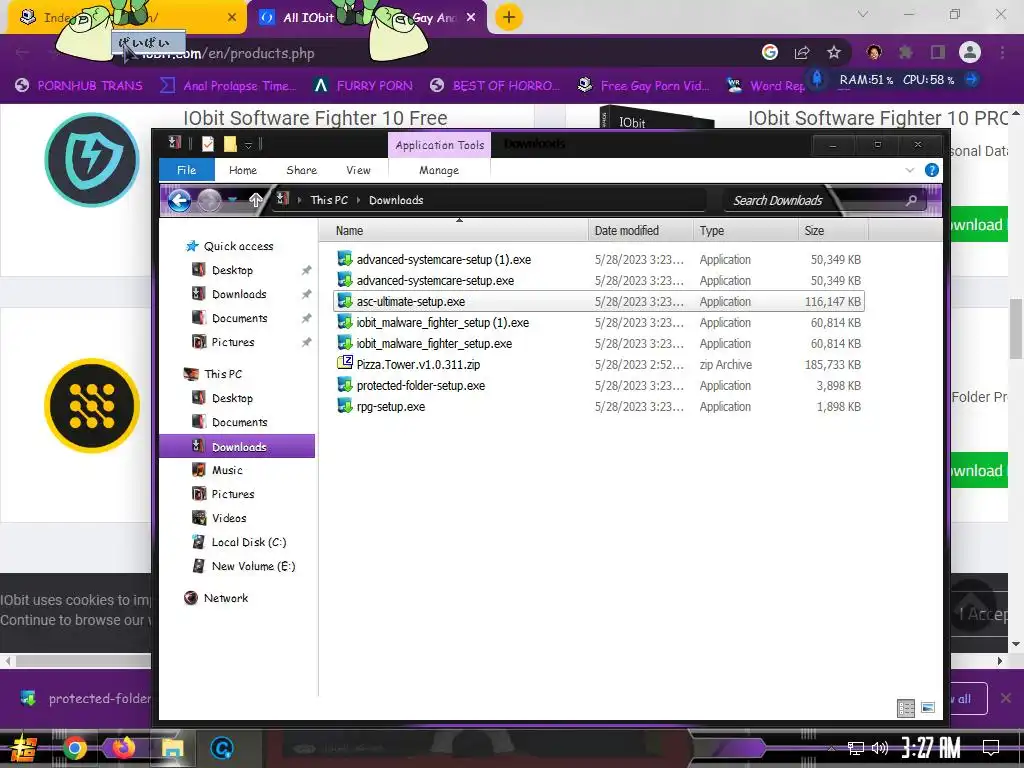Viewport: 1024px width, 768px height.
Task: Select New Volume (E:) in sidebar
Action: point(244,566)
